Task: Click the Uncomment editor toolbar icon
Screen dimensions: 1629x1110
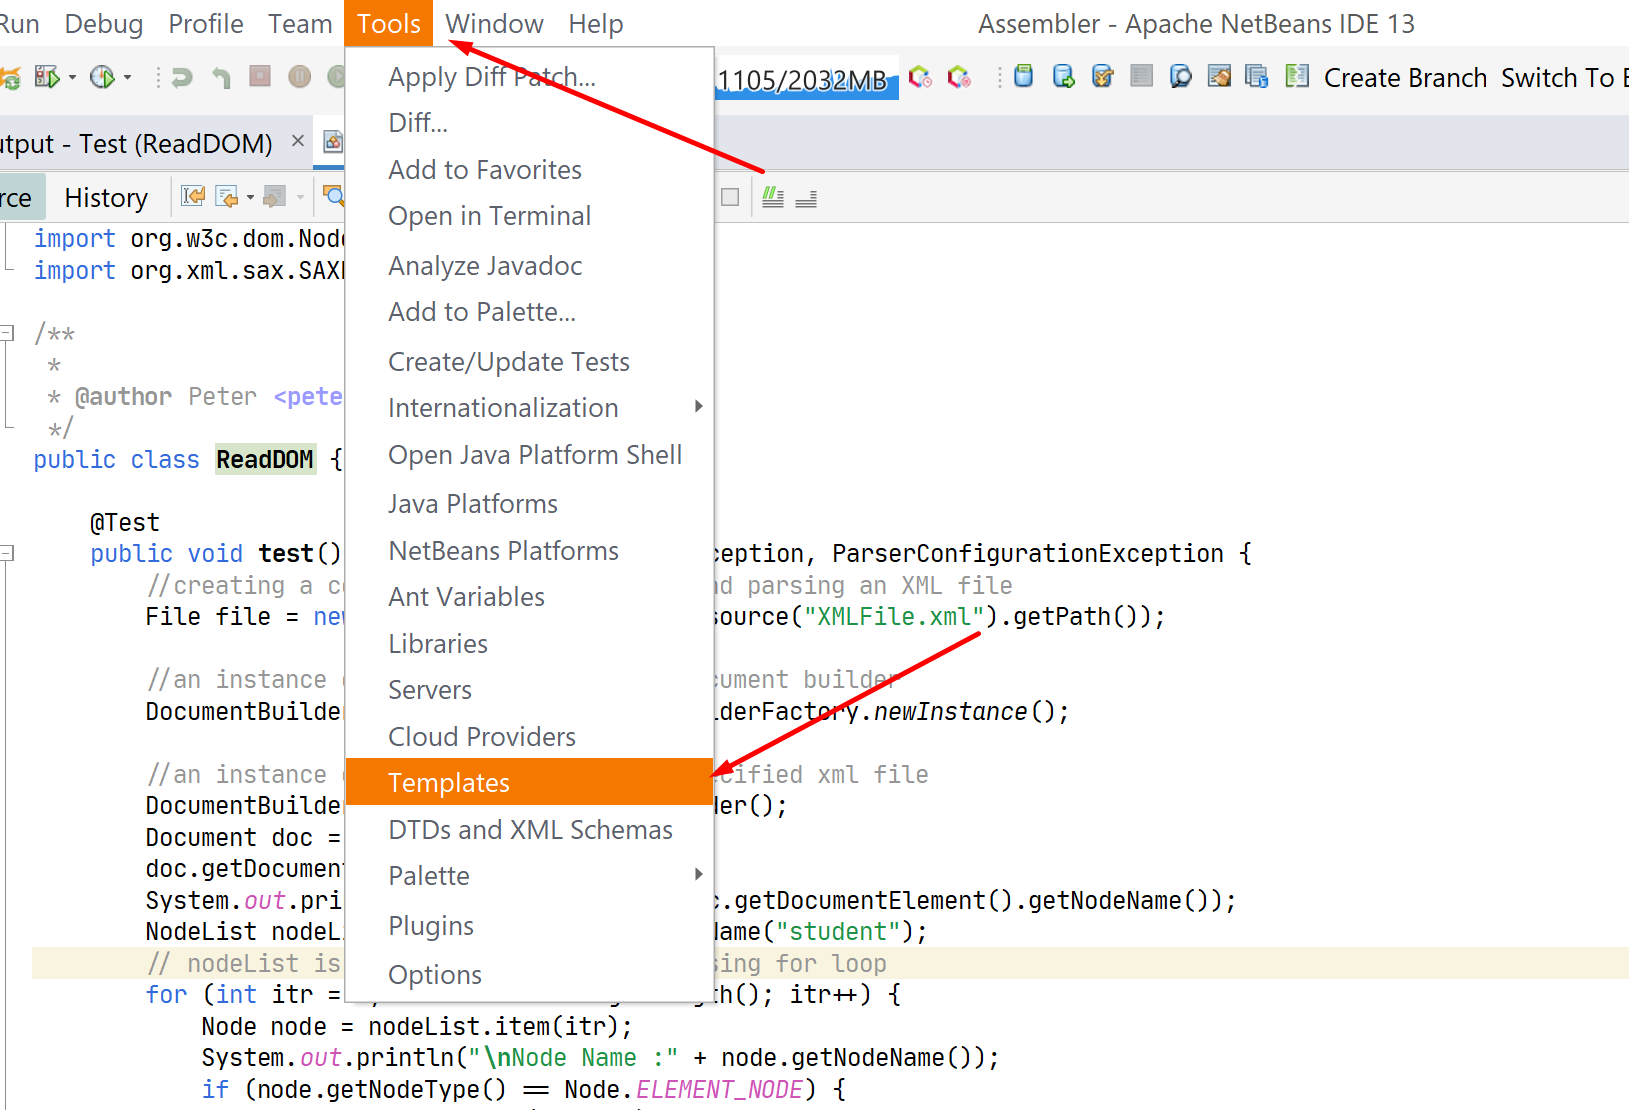Action: coord(806,198)
